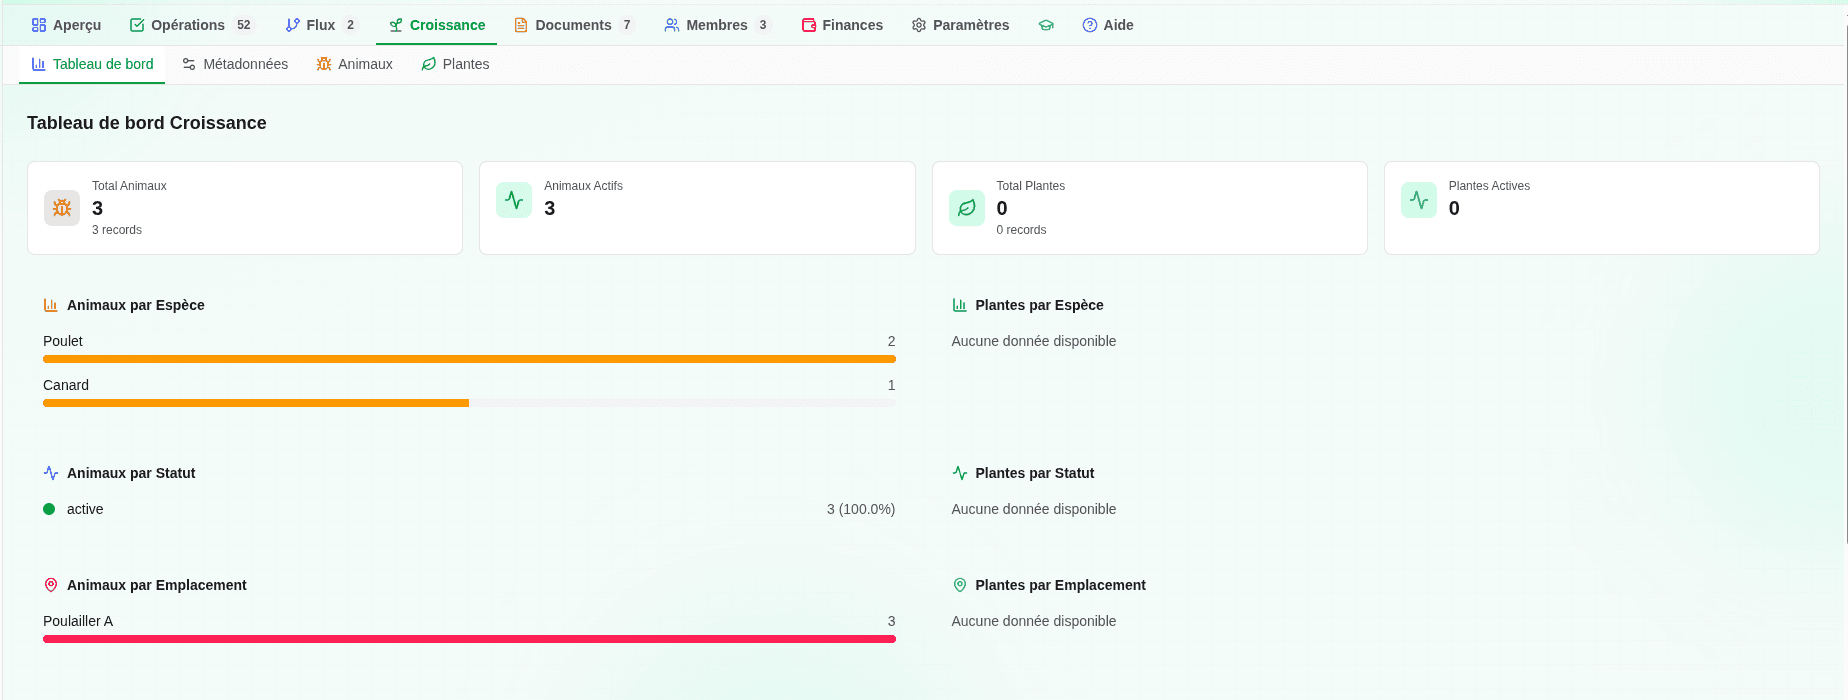Open the Opérations tab
Image resolution: width=1848 pixels, height=700 pixels.
click(187, 25)
